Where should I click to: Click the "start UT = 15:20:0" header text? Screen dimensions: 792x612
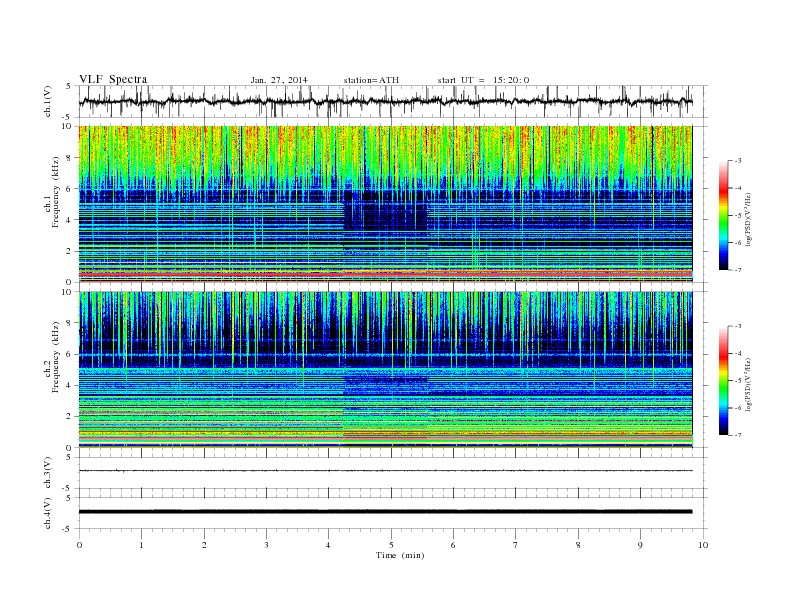click(483, 80)
